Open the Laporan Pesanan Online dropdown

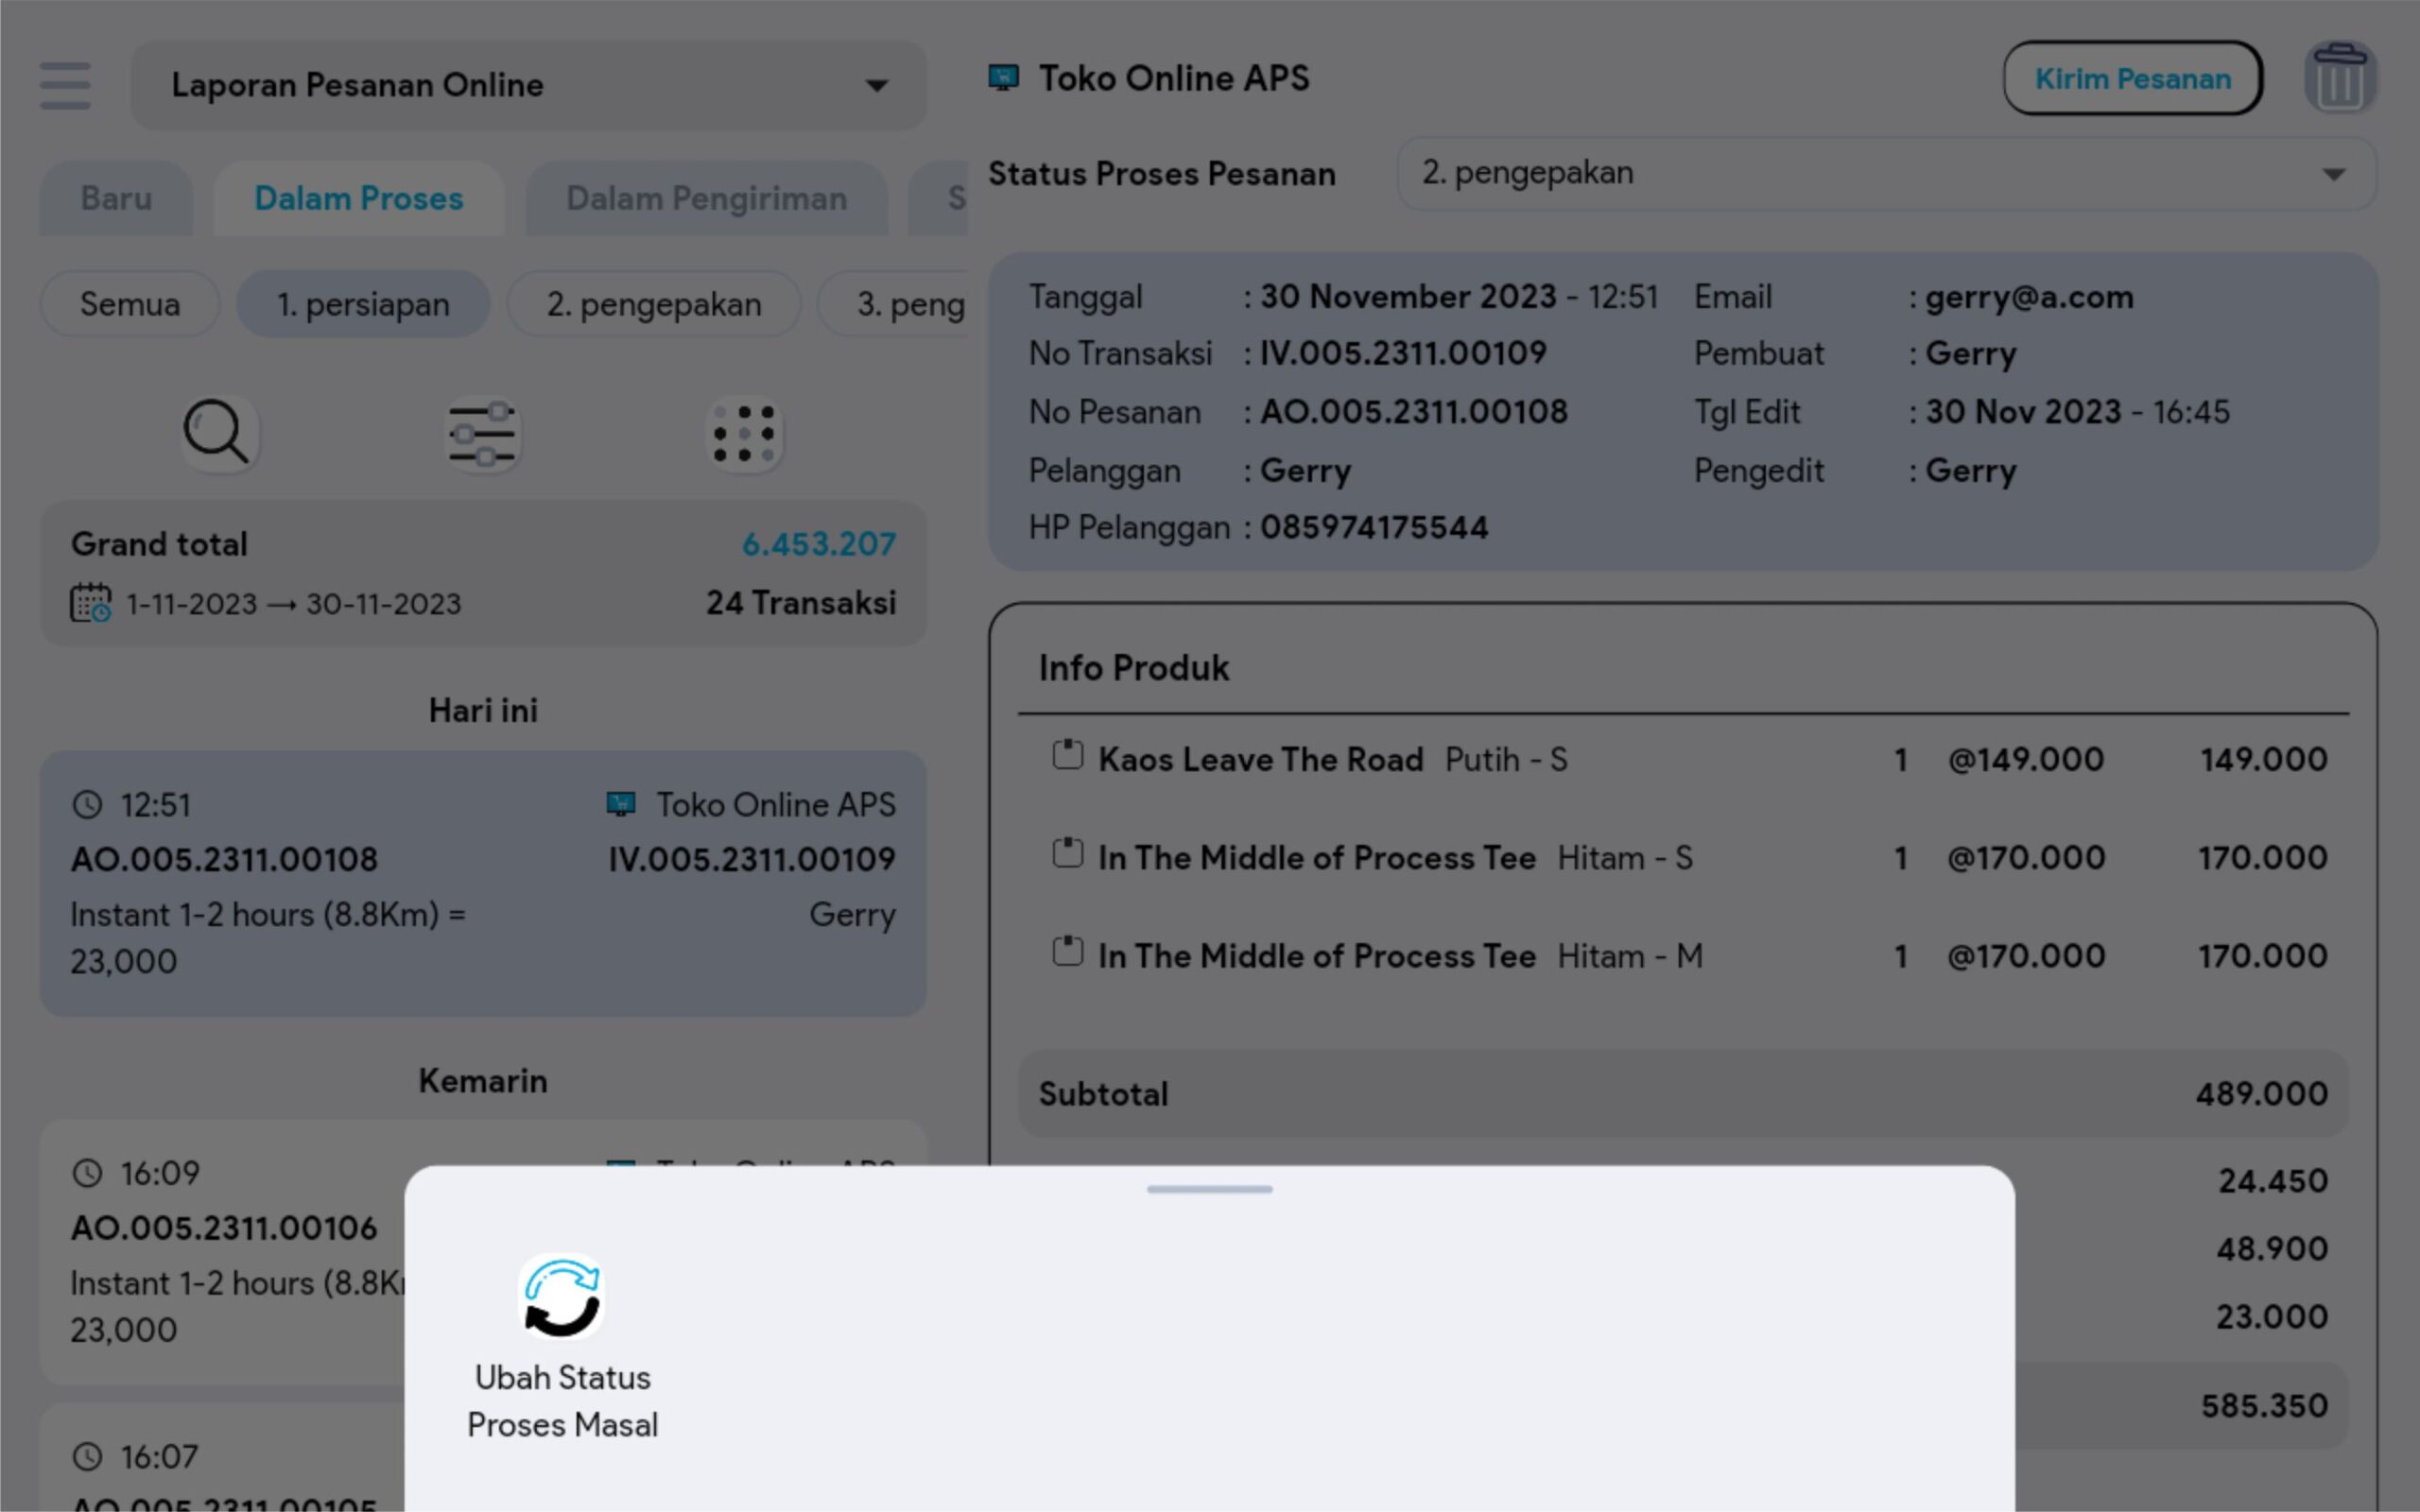pyautogui.click(x=528, y=85)
